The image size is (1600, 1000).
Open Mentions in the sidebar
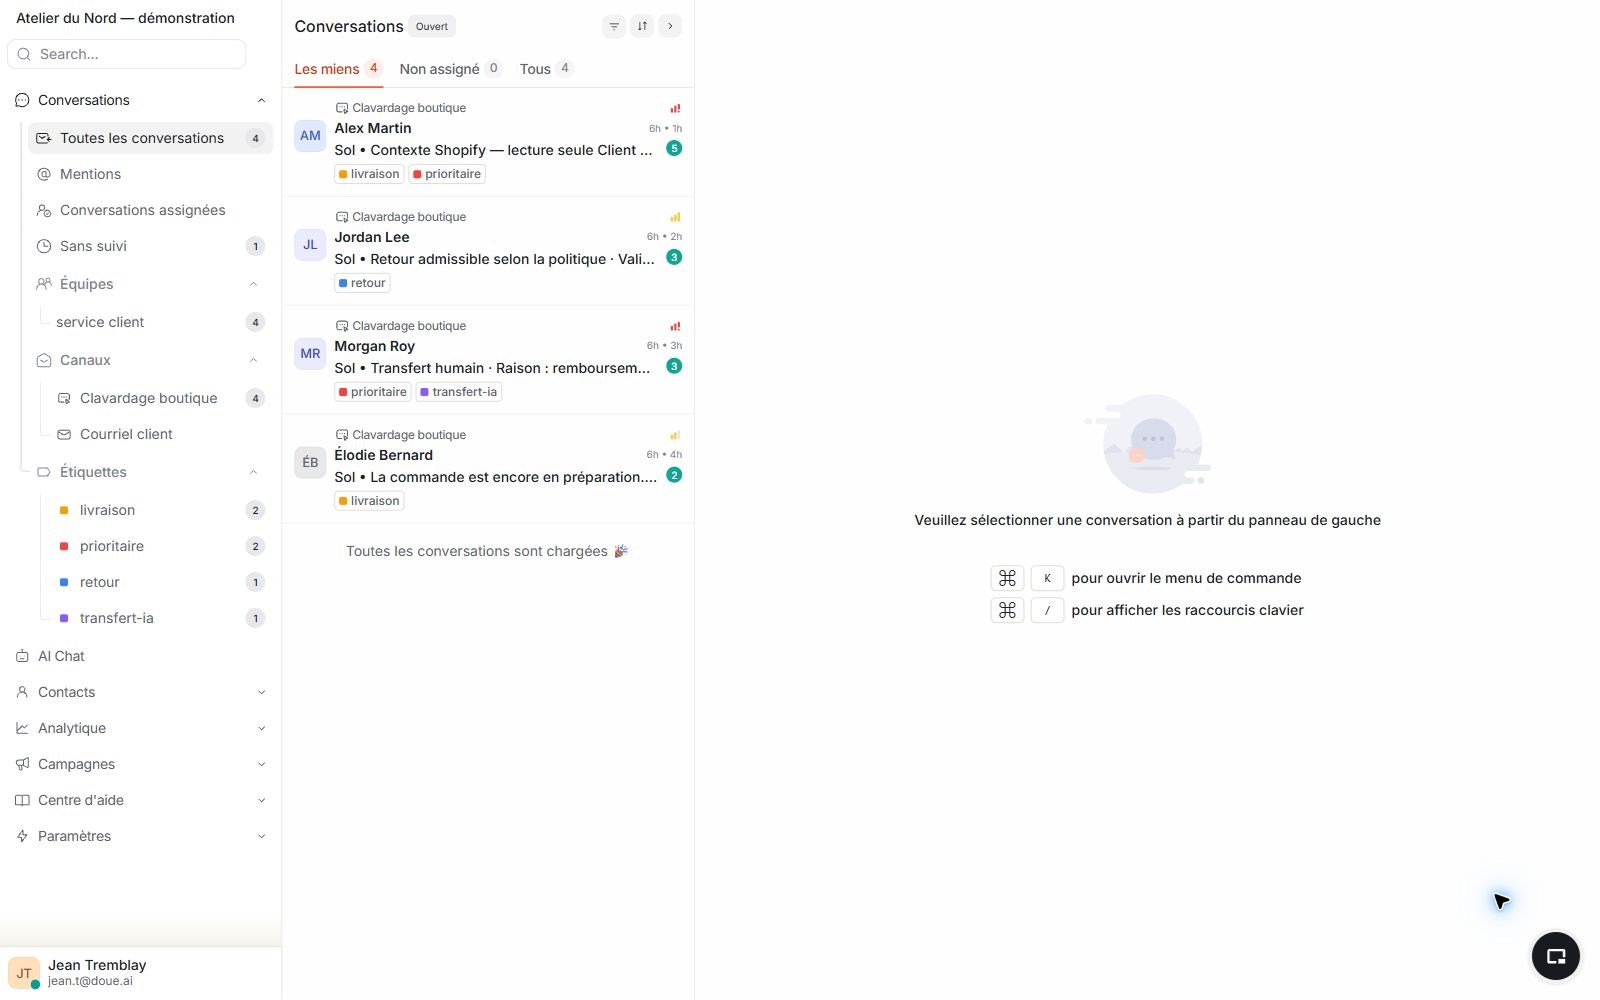(x=150, y=174)
